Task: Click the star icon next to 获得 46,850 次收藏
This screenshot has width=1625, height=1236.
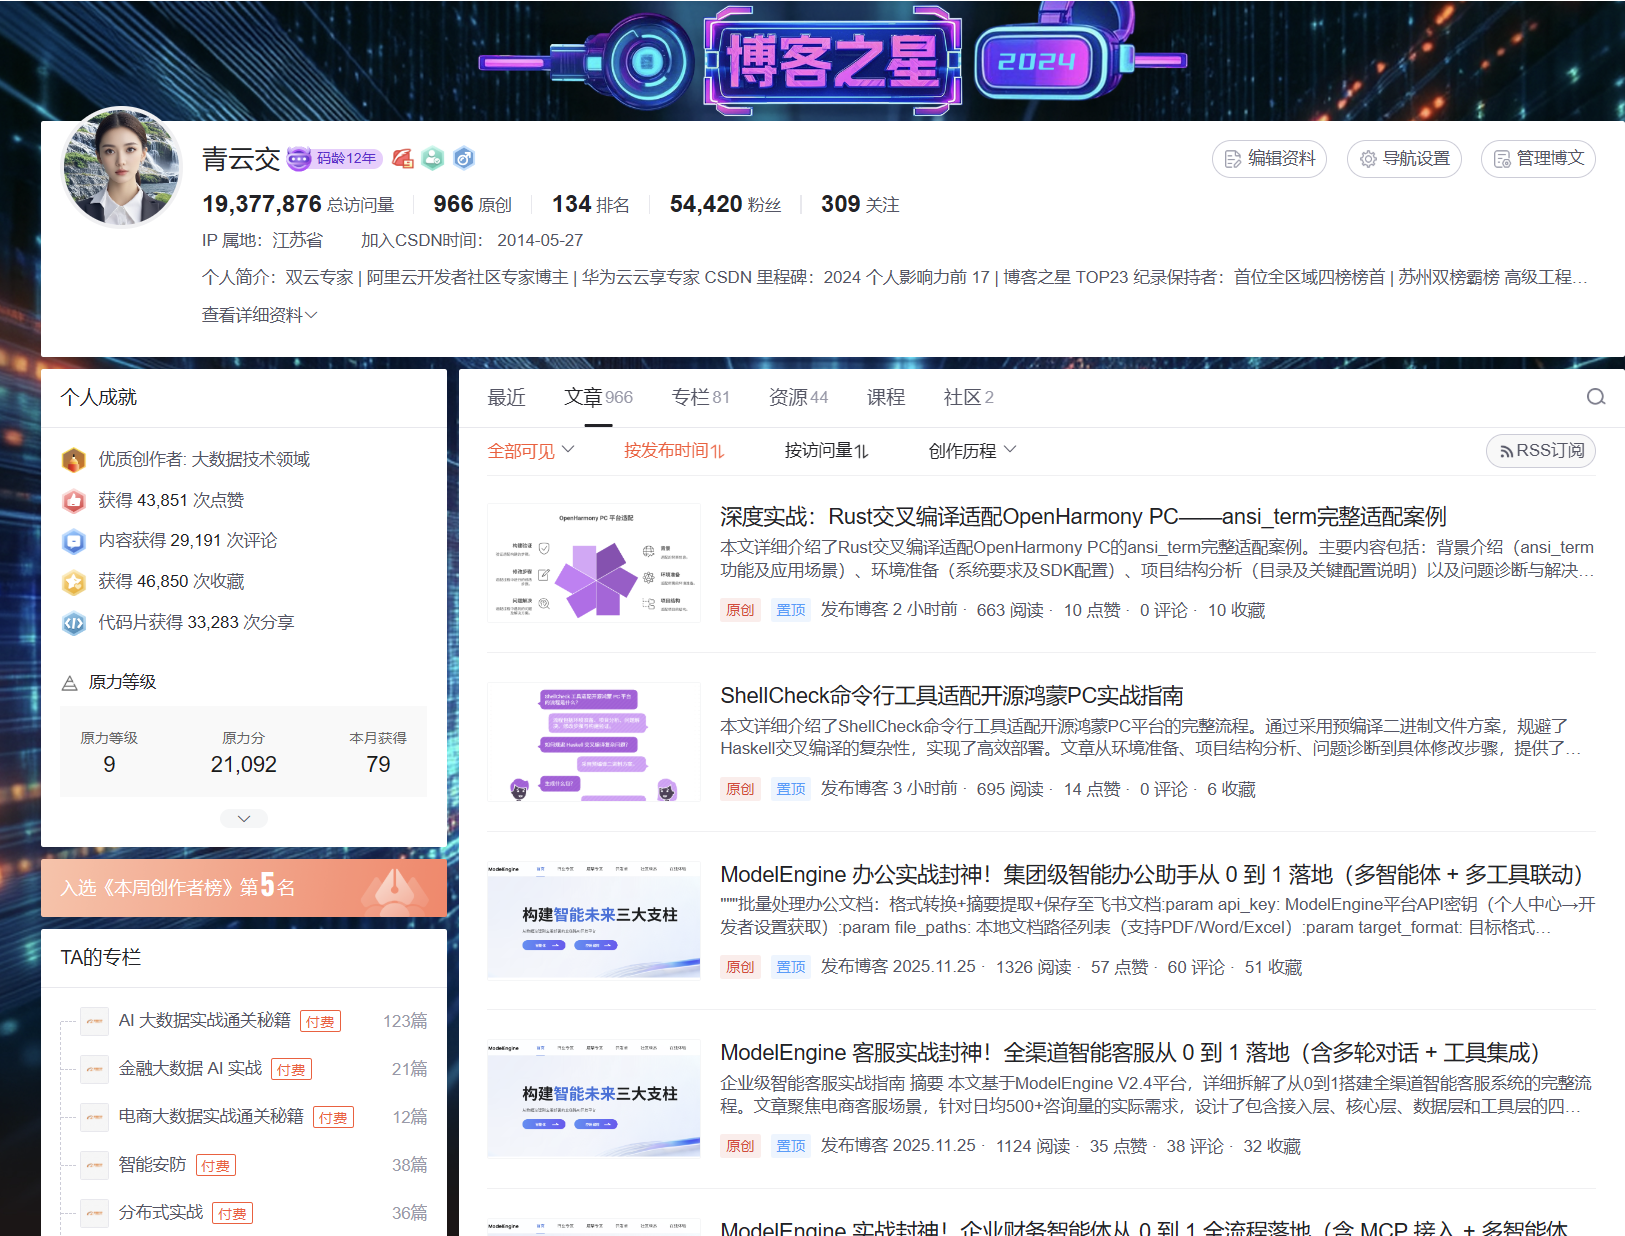Action: [74, 582]
